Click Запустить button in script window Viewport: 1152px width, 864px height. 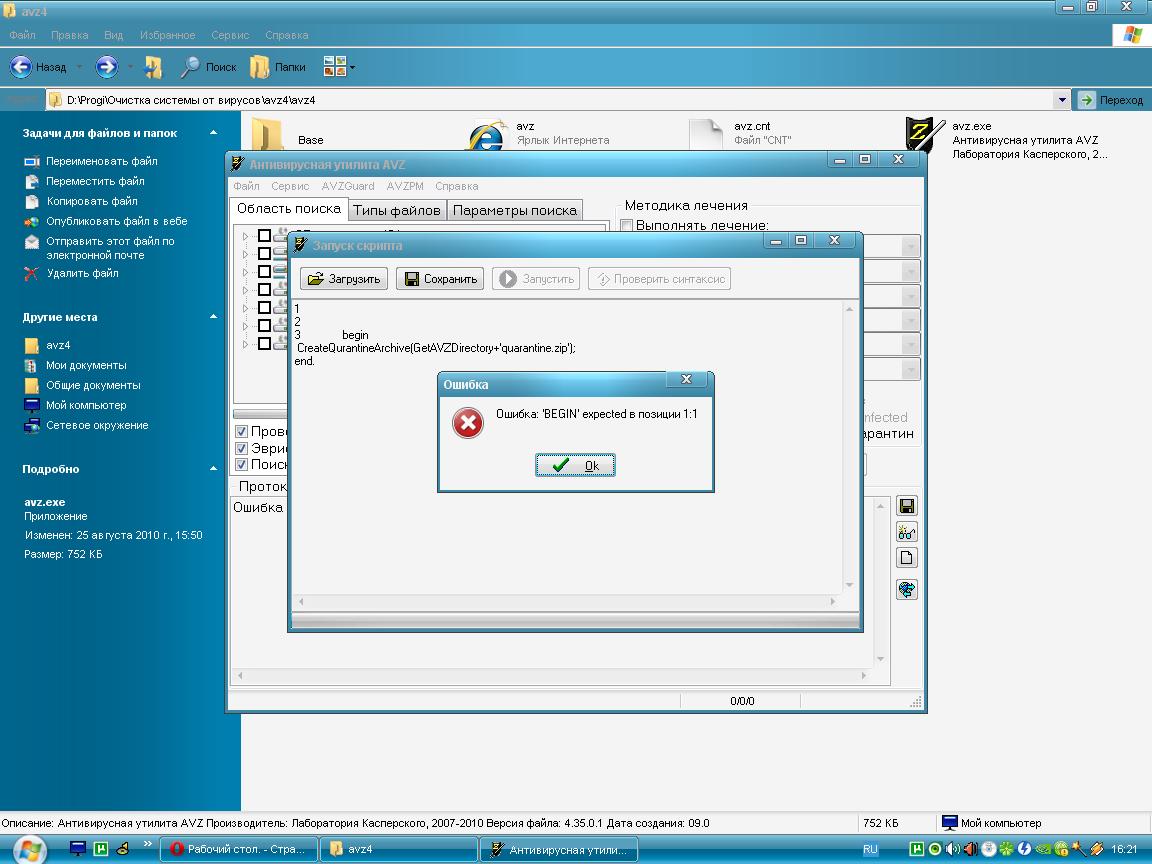[x=536, y=278]
